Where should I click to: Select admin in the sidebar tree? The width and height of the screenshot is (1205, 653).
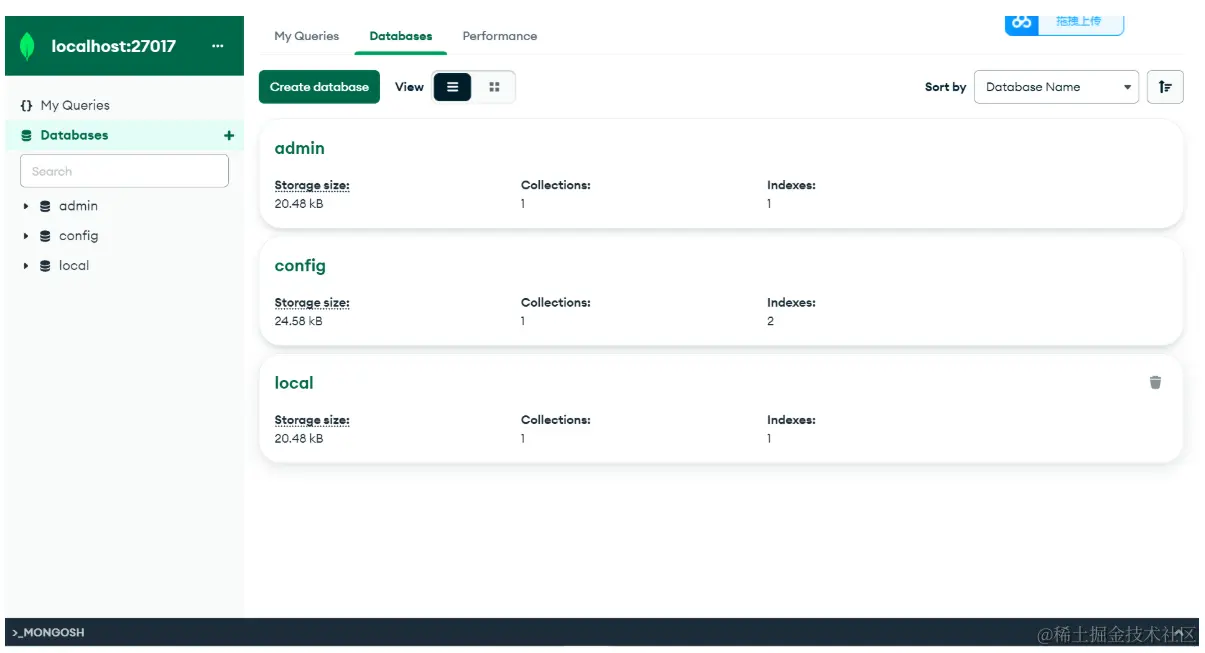(x=78, y=206)
